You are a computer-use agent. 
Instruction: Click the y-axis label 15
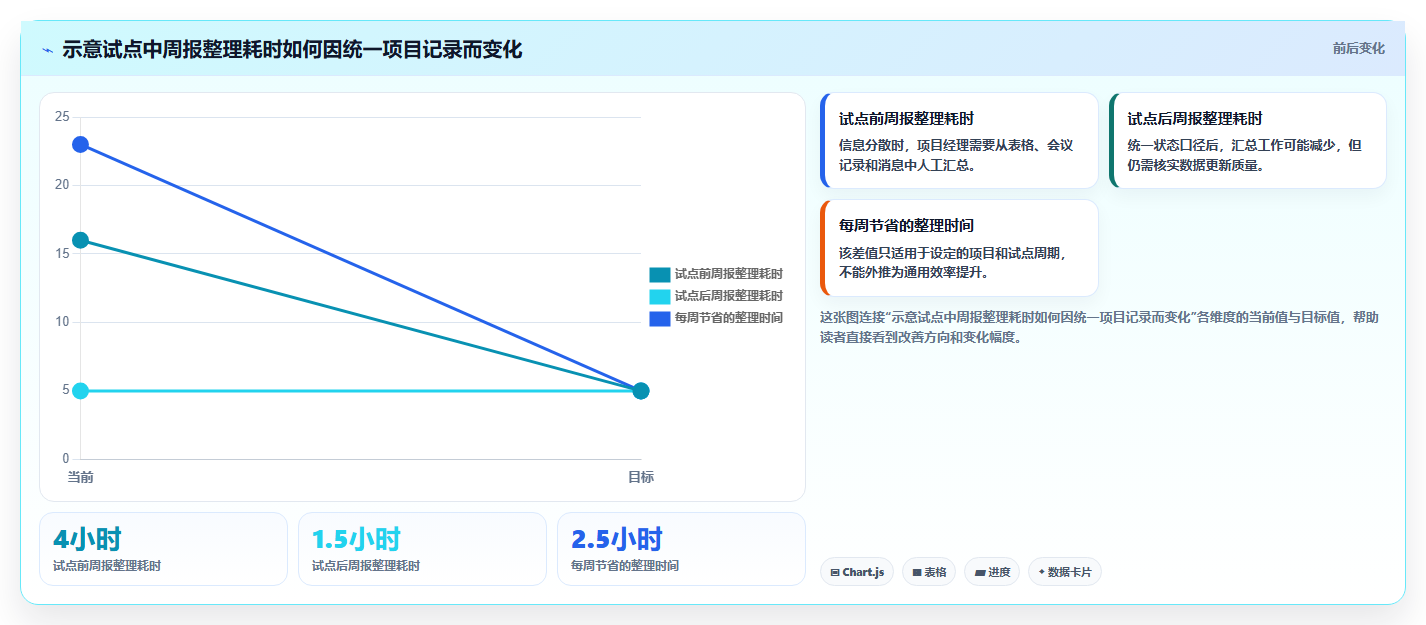tap(62, 254)
